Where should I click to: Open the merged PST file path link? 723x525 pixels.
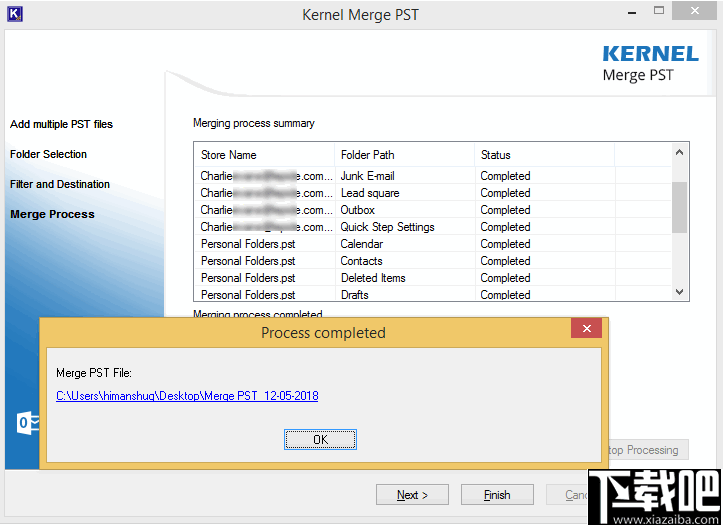tap(187, 395)
